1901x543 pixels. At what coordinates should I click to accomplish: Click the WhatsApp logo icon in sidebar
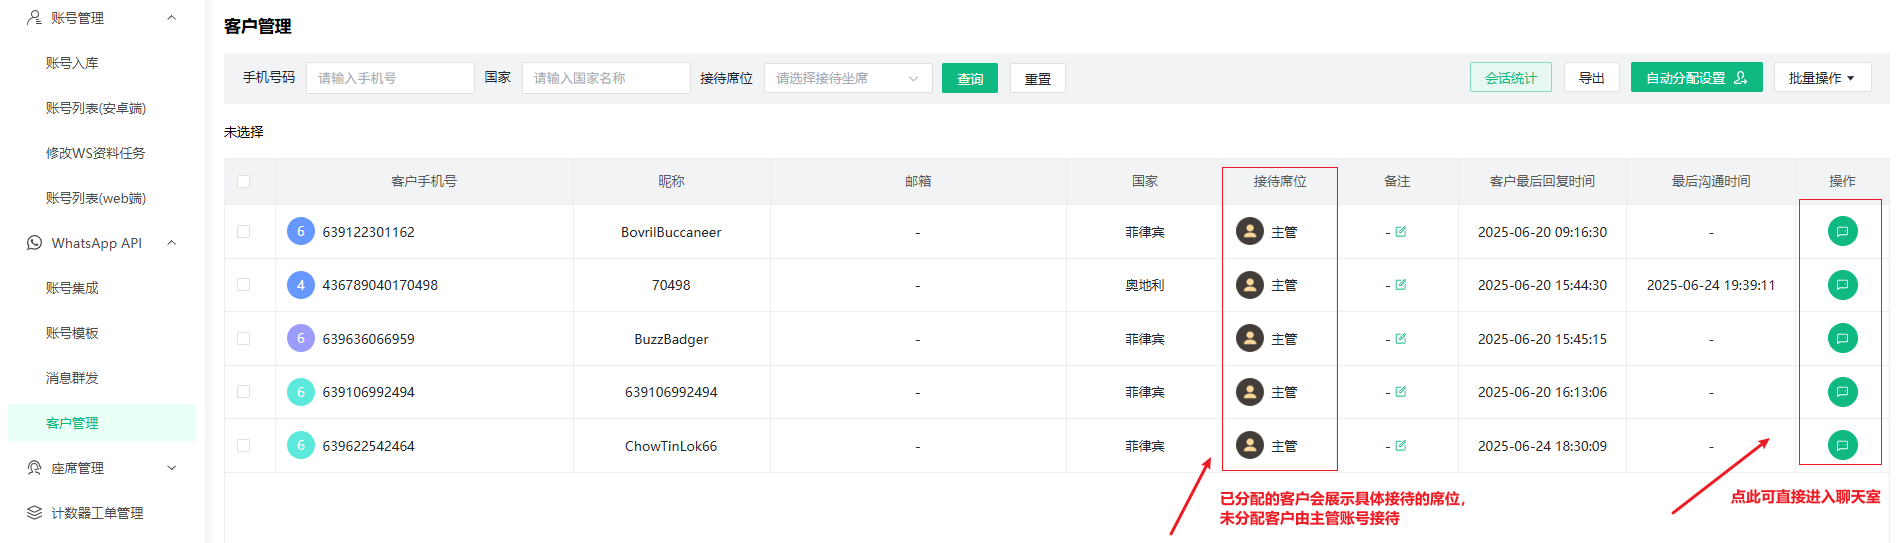pyautogui.click(x=34, y=243)
